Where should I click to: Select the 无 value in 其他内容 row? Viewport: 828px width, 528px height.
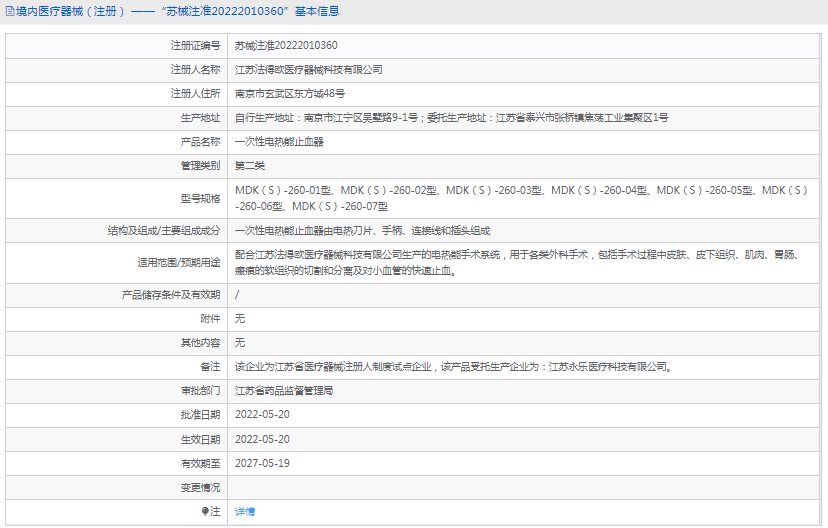(x=240, y=343)
